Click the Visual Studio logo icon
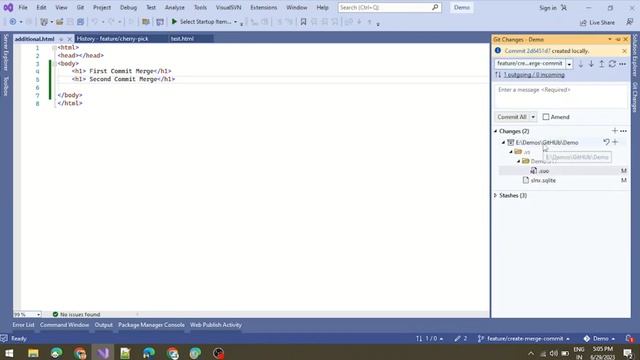Viewport: 640px width, 360px height. 8,7
